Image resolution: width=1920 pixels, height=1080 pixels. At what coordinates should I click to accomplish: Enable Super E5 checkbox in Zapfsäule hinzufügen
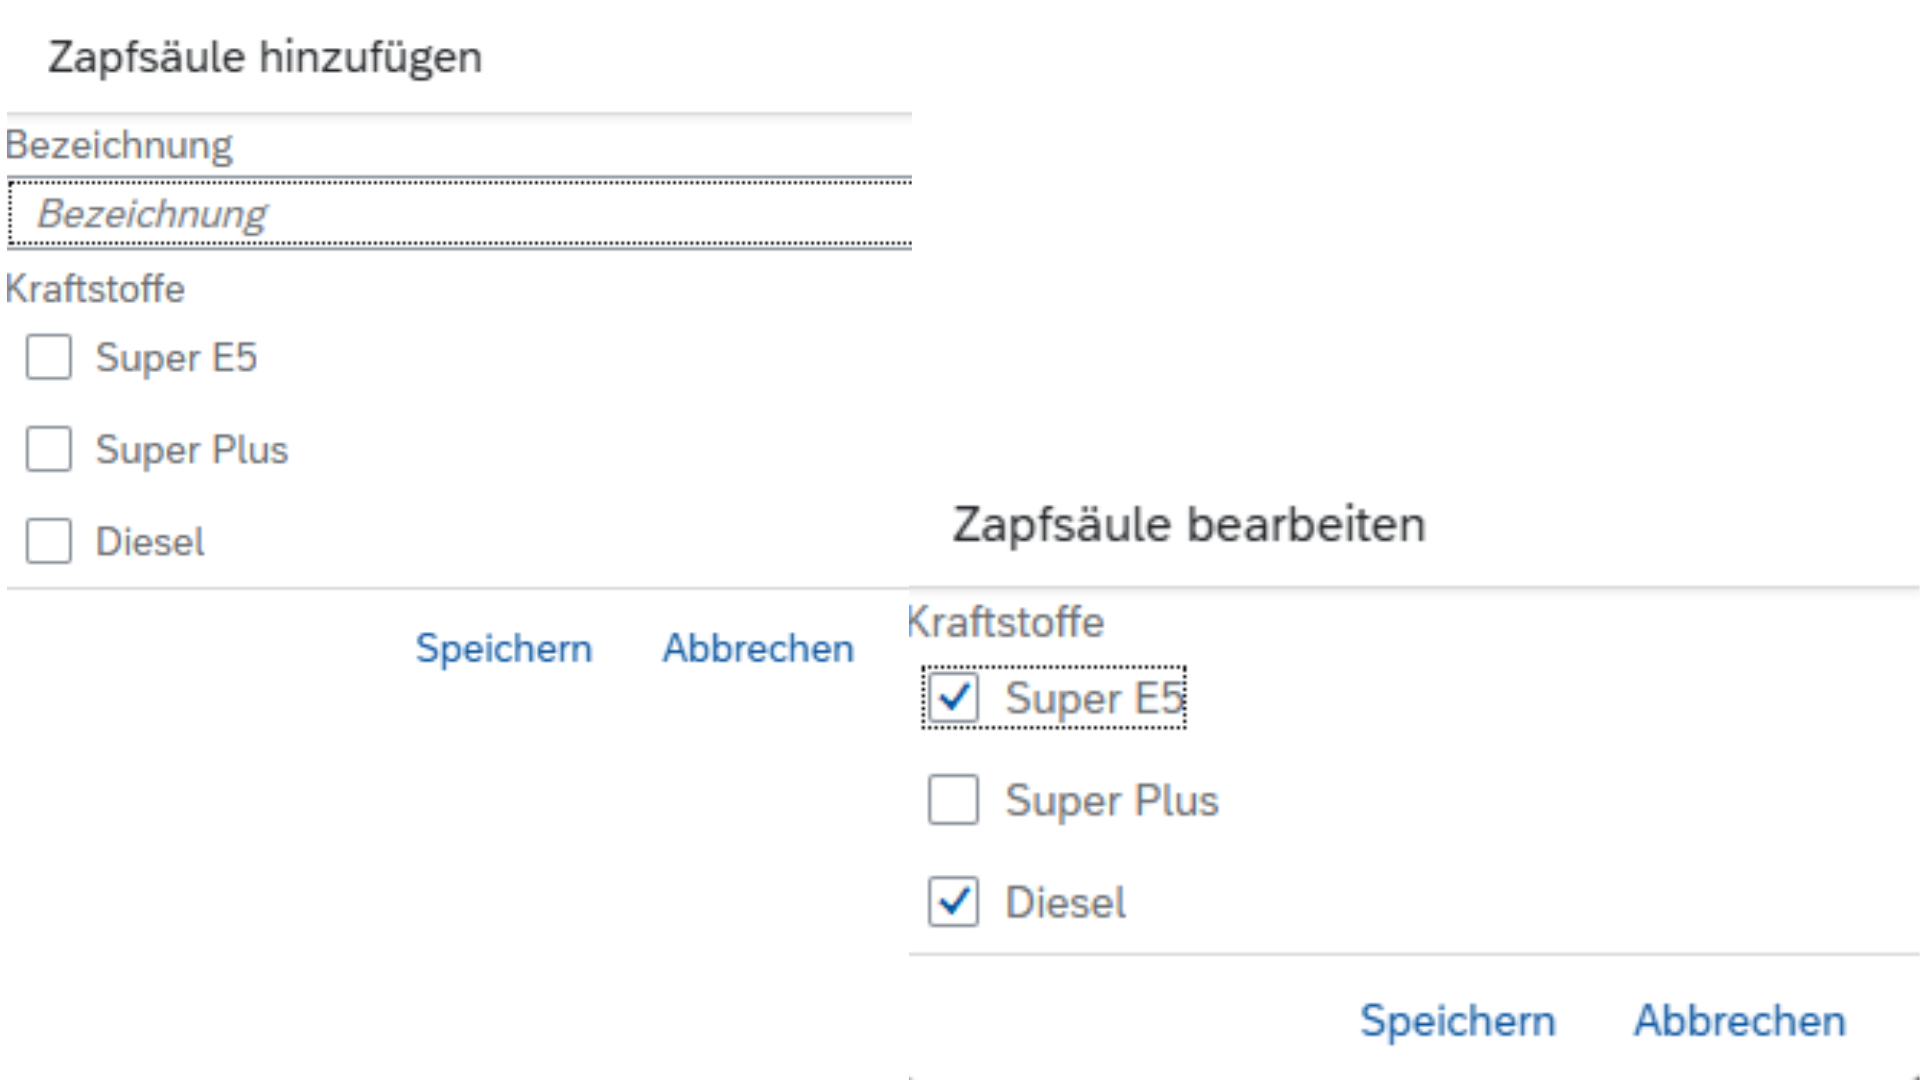point(49,357)
